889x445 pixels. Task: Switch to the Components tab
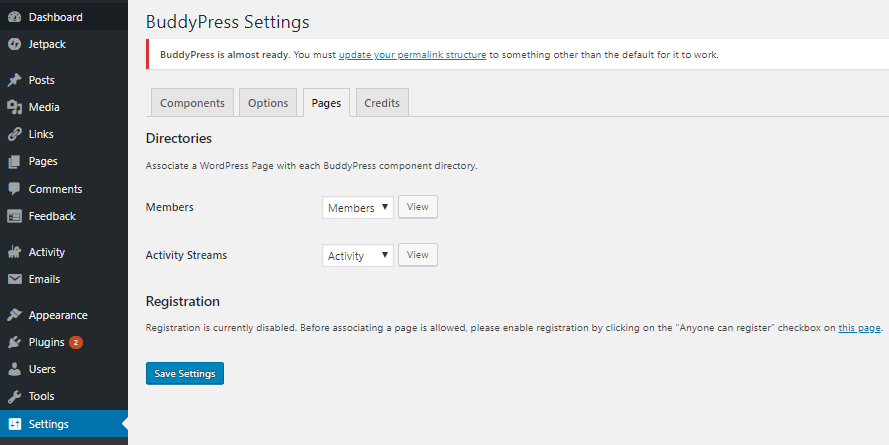coord(192,103)
